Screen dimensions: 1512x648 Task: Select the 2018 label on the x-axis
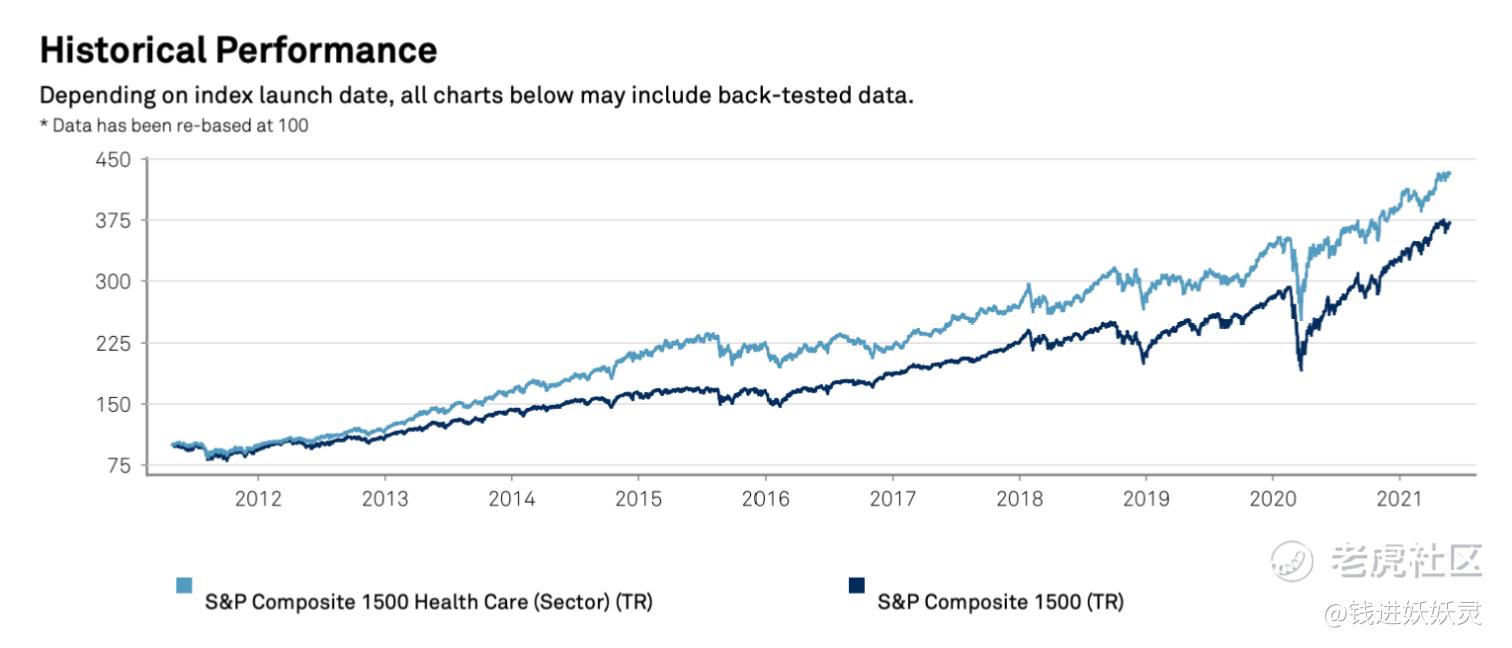coord(1020,497)
